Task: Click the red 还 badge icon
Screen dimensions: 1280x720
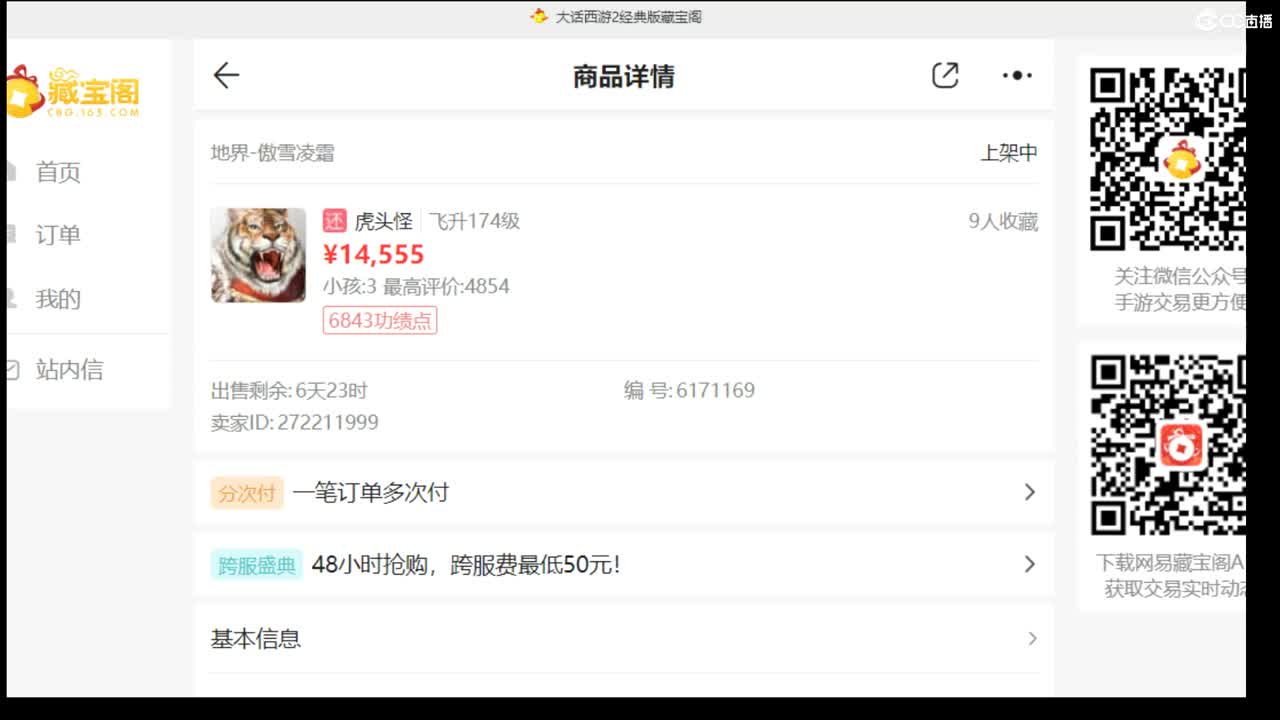Action: click(334, 221)
